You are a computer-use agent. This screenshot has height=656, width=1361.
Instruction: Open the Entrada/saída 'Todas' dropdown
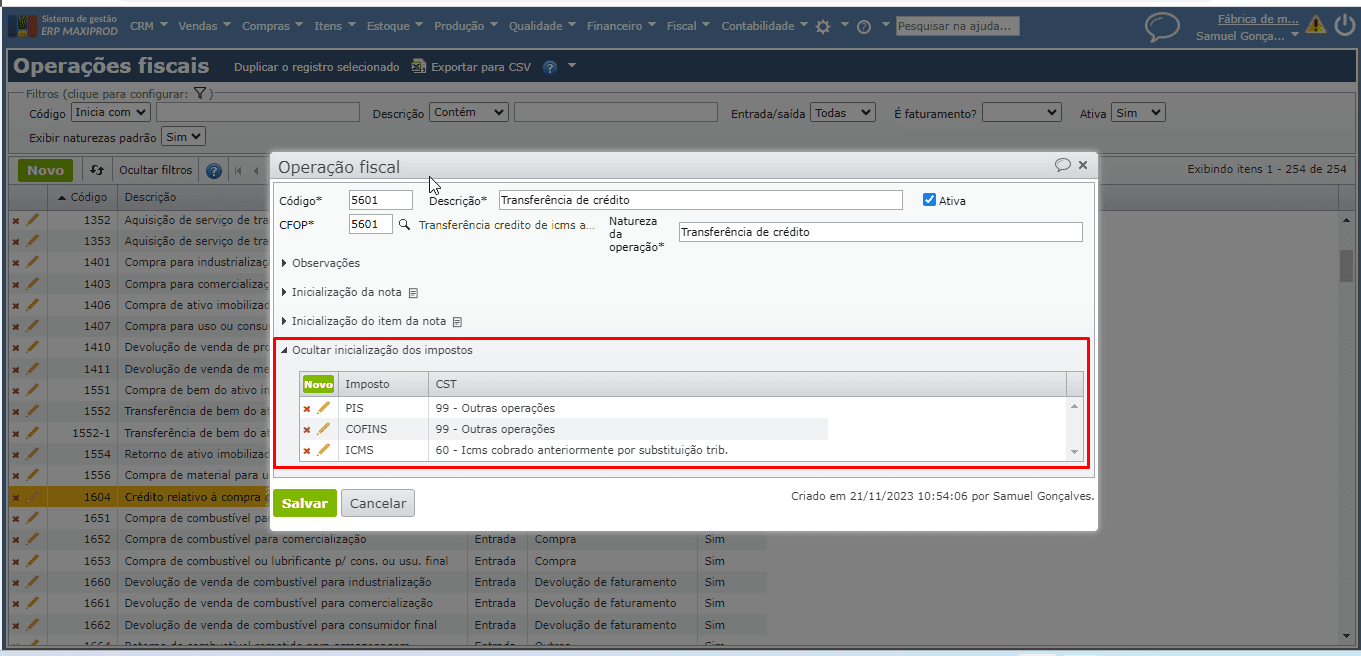coord(843,113)
